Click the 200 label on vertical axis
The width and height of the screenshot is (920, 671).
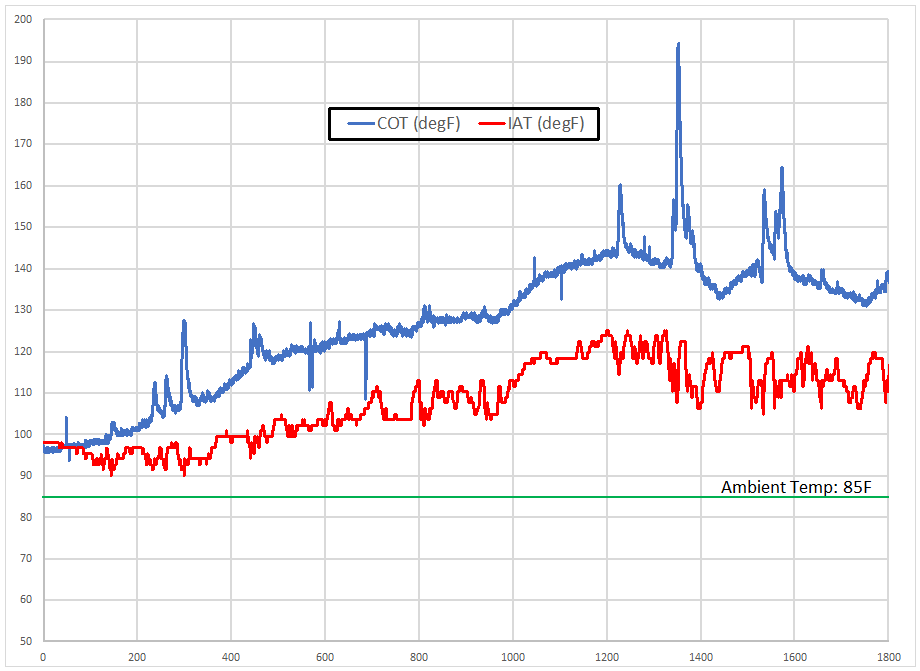point(23,20)
